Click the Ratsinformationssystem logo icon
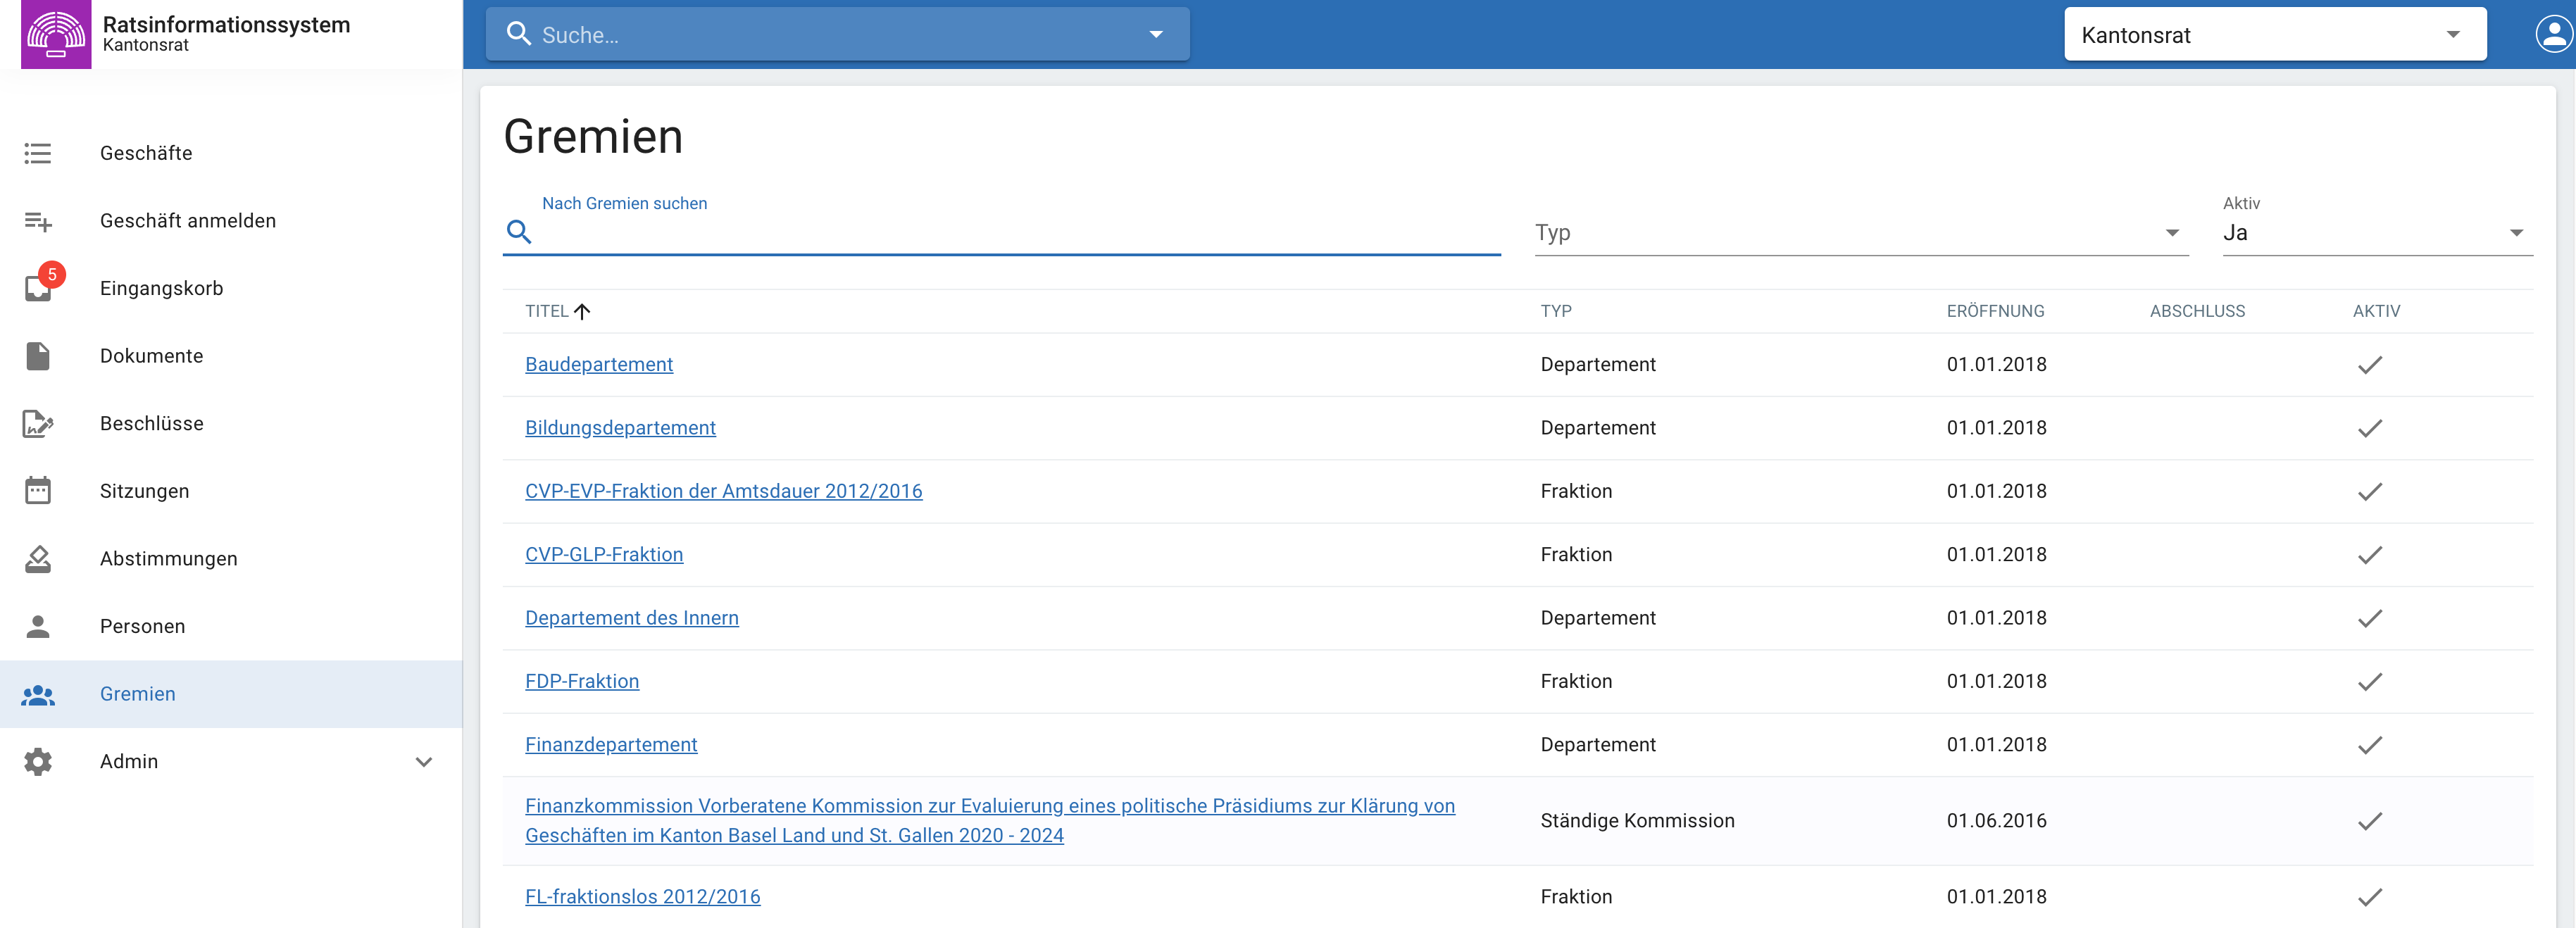The width and height of the screenshot is (2576, 928). [56, 34]
